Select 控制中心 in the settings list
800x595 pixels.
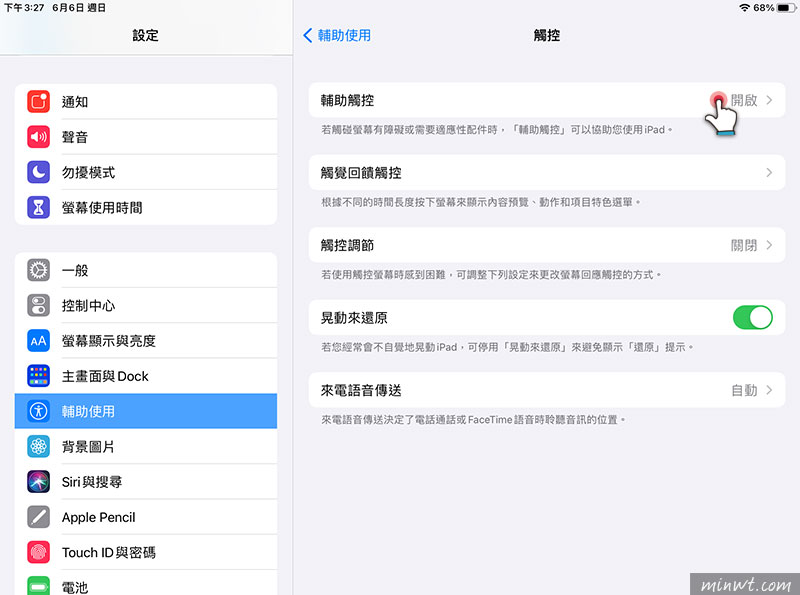(146, 305)
